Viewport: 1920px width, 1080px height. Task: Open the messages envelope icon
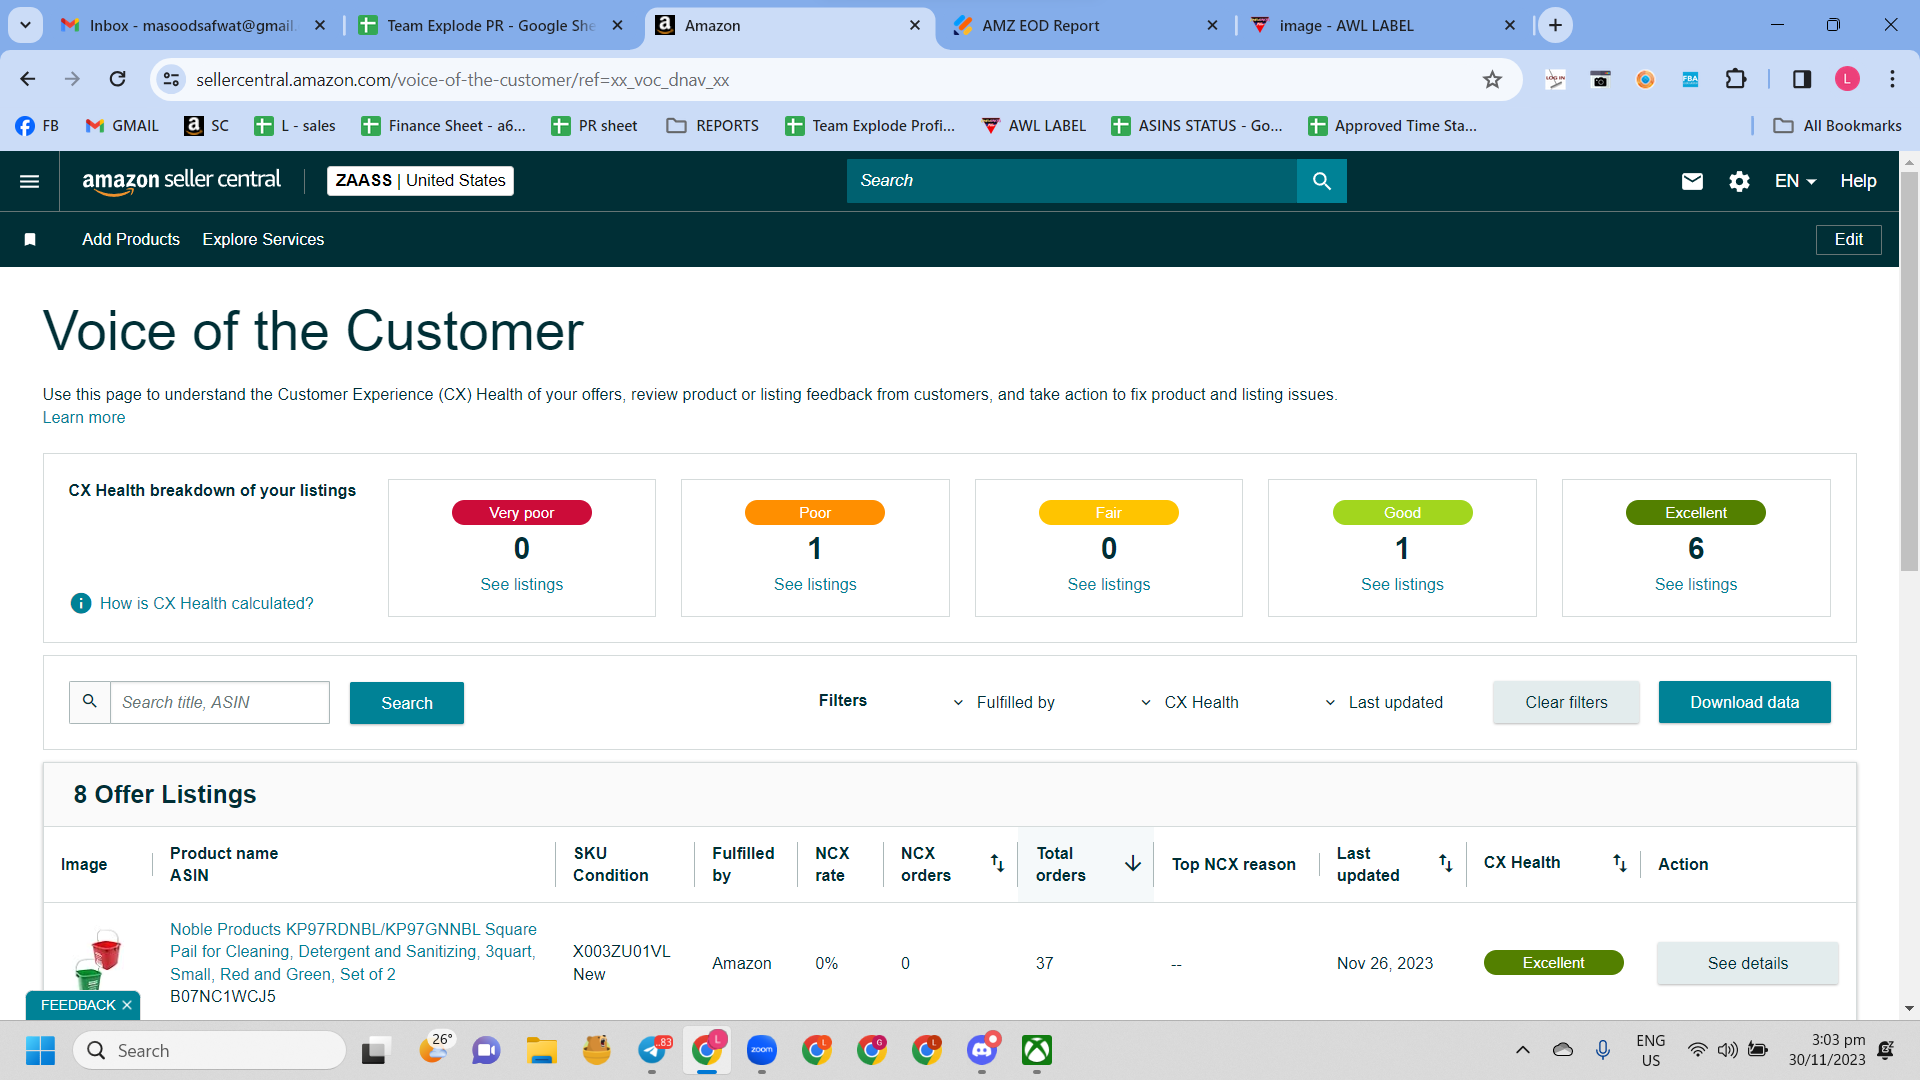coord(1692,181)
